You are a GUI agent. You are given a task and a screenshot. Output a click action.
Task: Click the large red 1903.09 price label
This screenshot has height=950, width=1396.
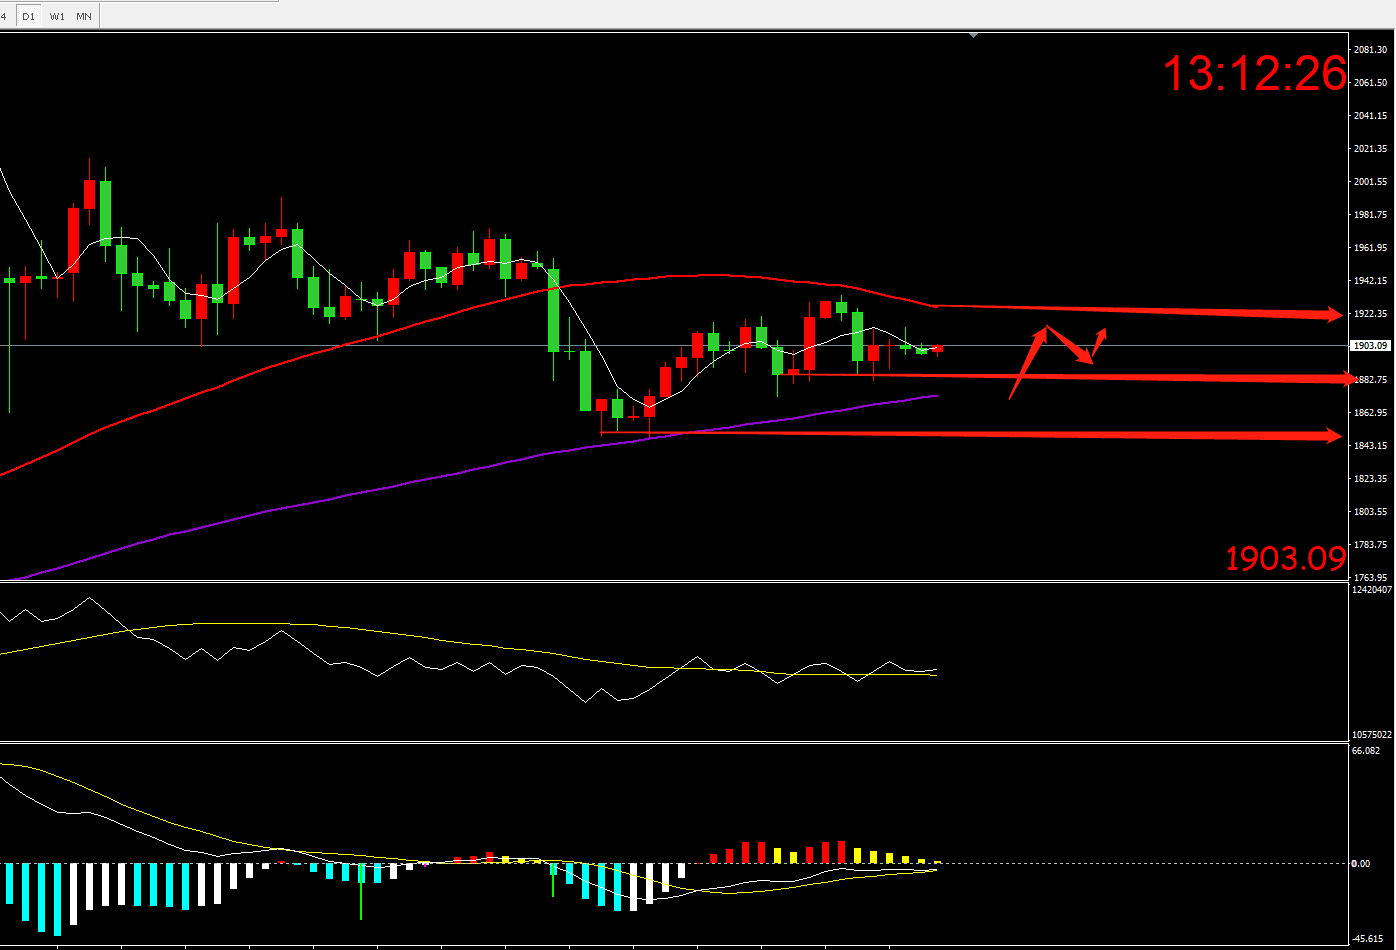click(x=1286, y=559)
